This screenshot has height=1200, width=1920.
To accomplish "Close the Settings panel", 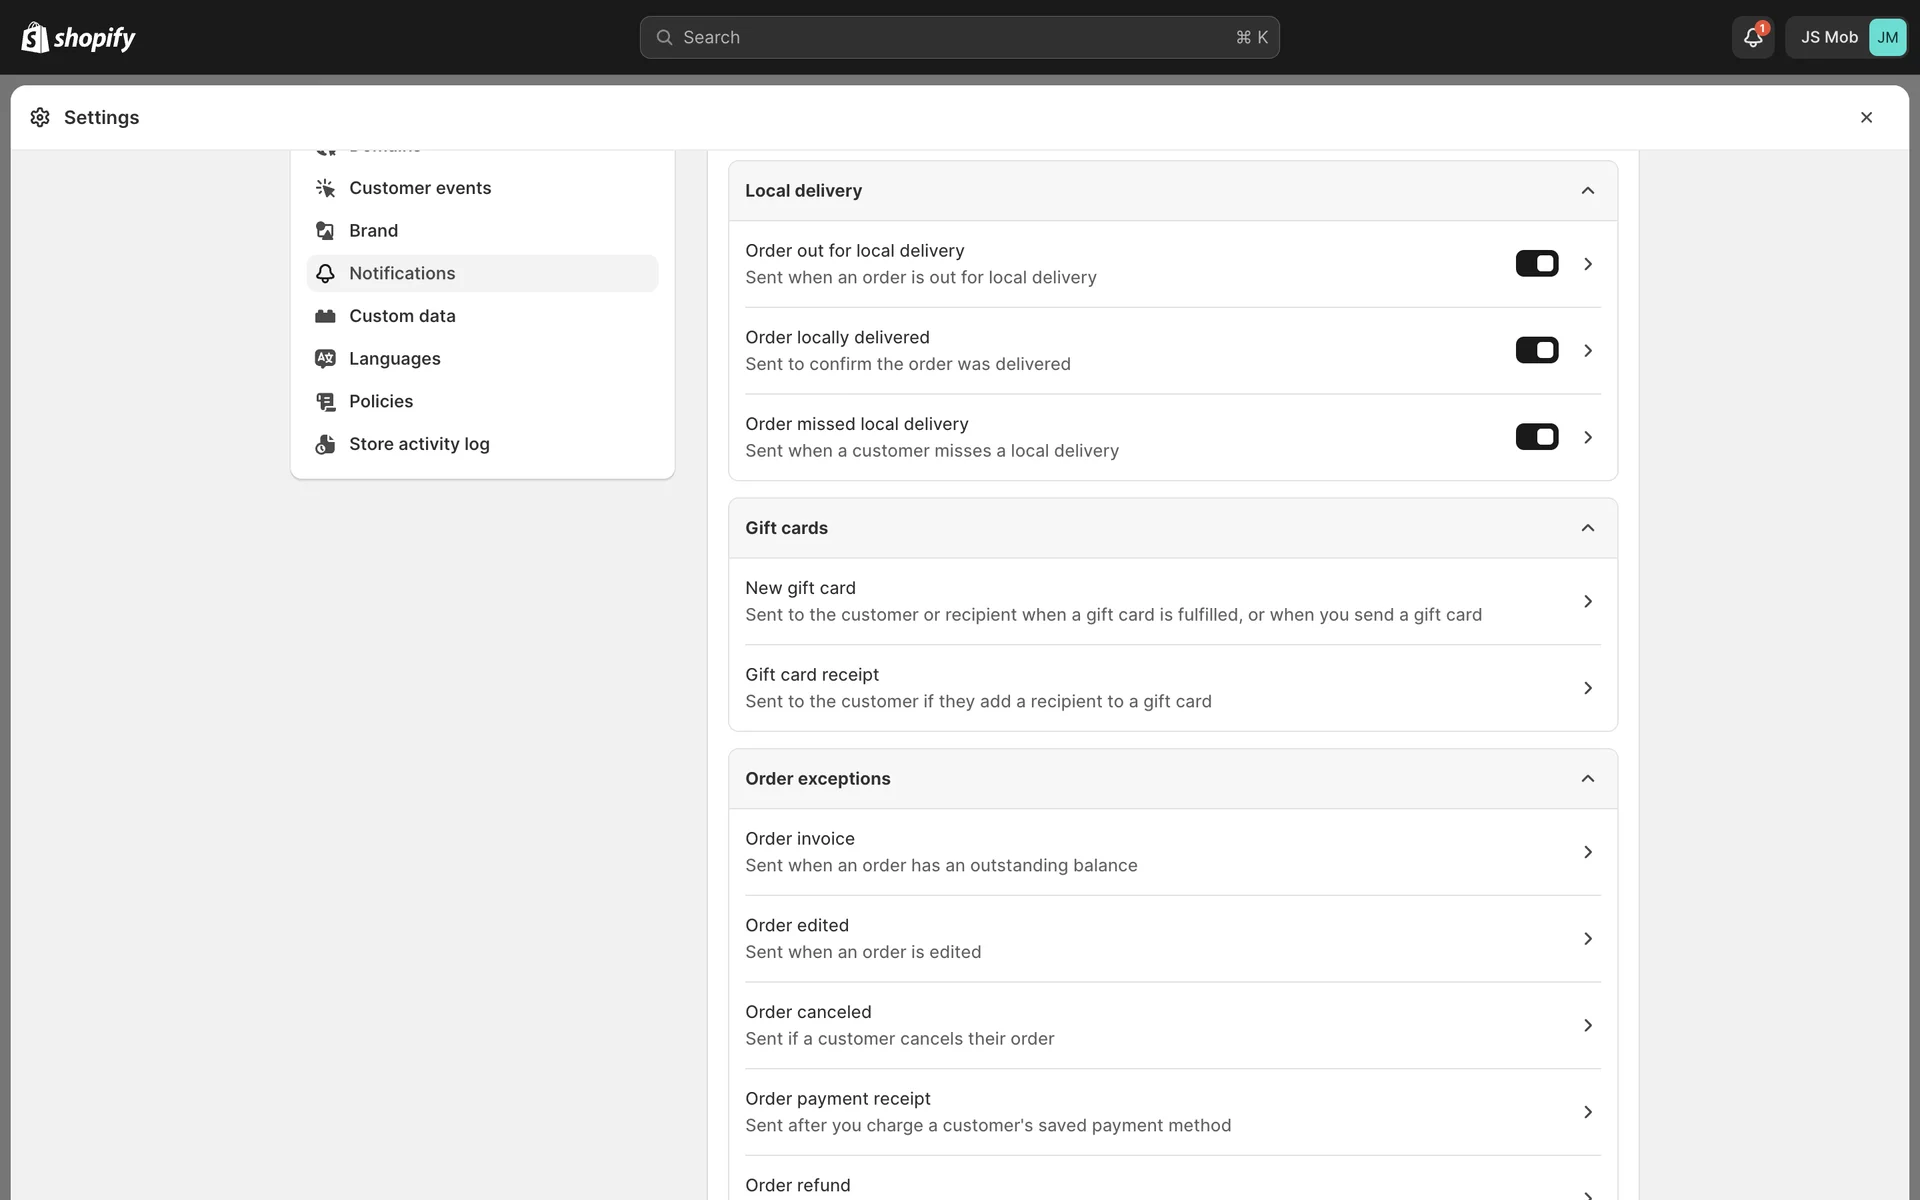I will click(1865, 118).
